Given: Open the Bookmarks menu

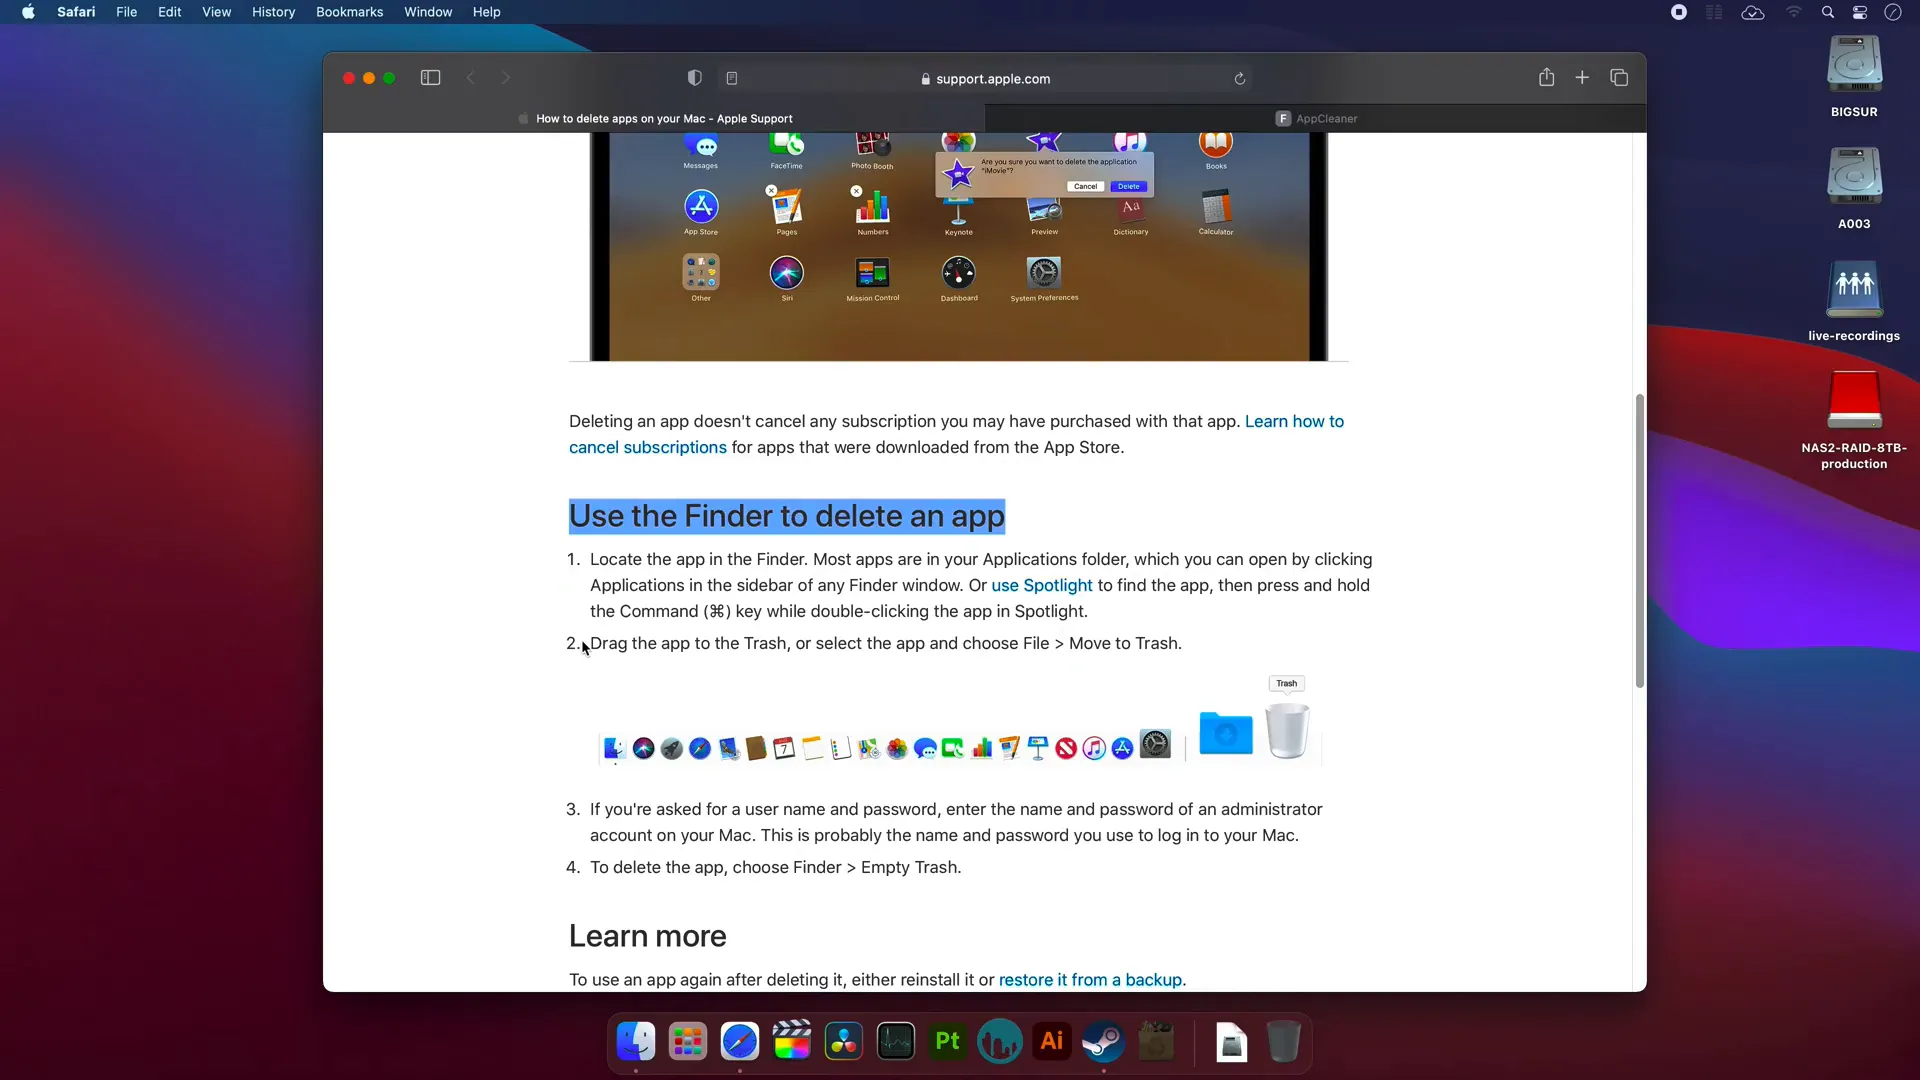Looking at the screenshot, I should point(349,12).
